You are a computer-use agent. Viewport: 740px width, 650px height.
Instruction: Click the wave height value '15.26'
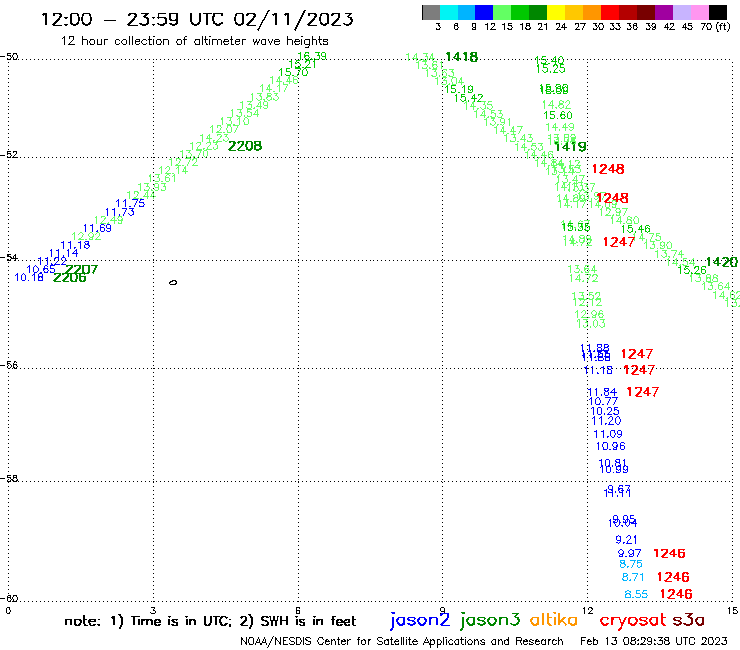coord(692,270)
